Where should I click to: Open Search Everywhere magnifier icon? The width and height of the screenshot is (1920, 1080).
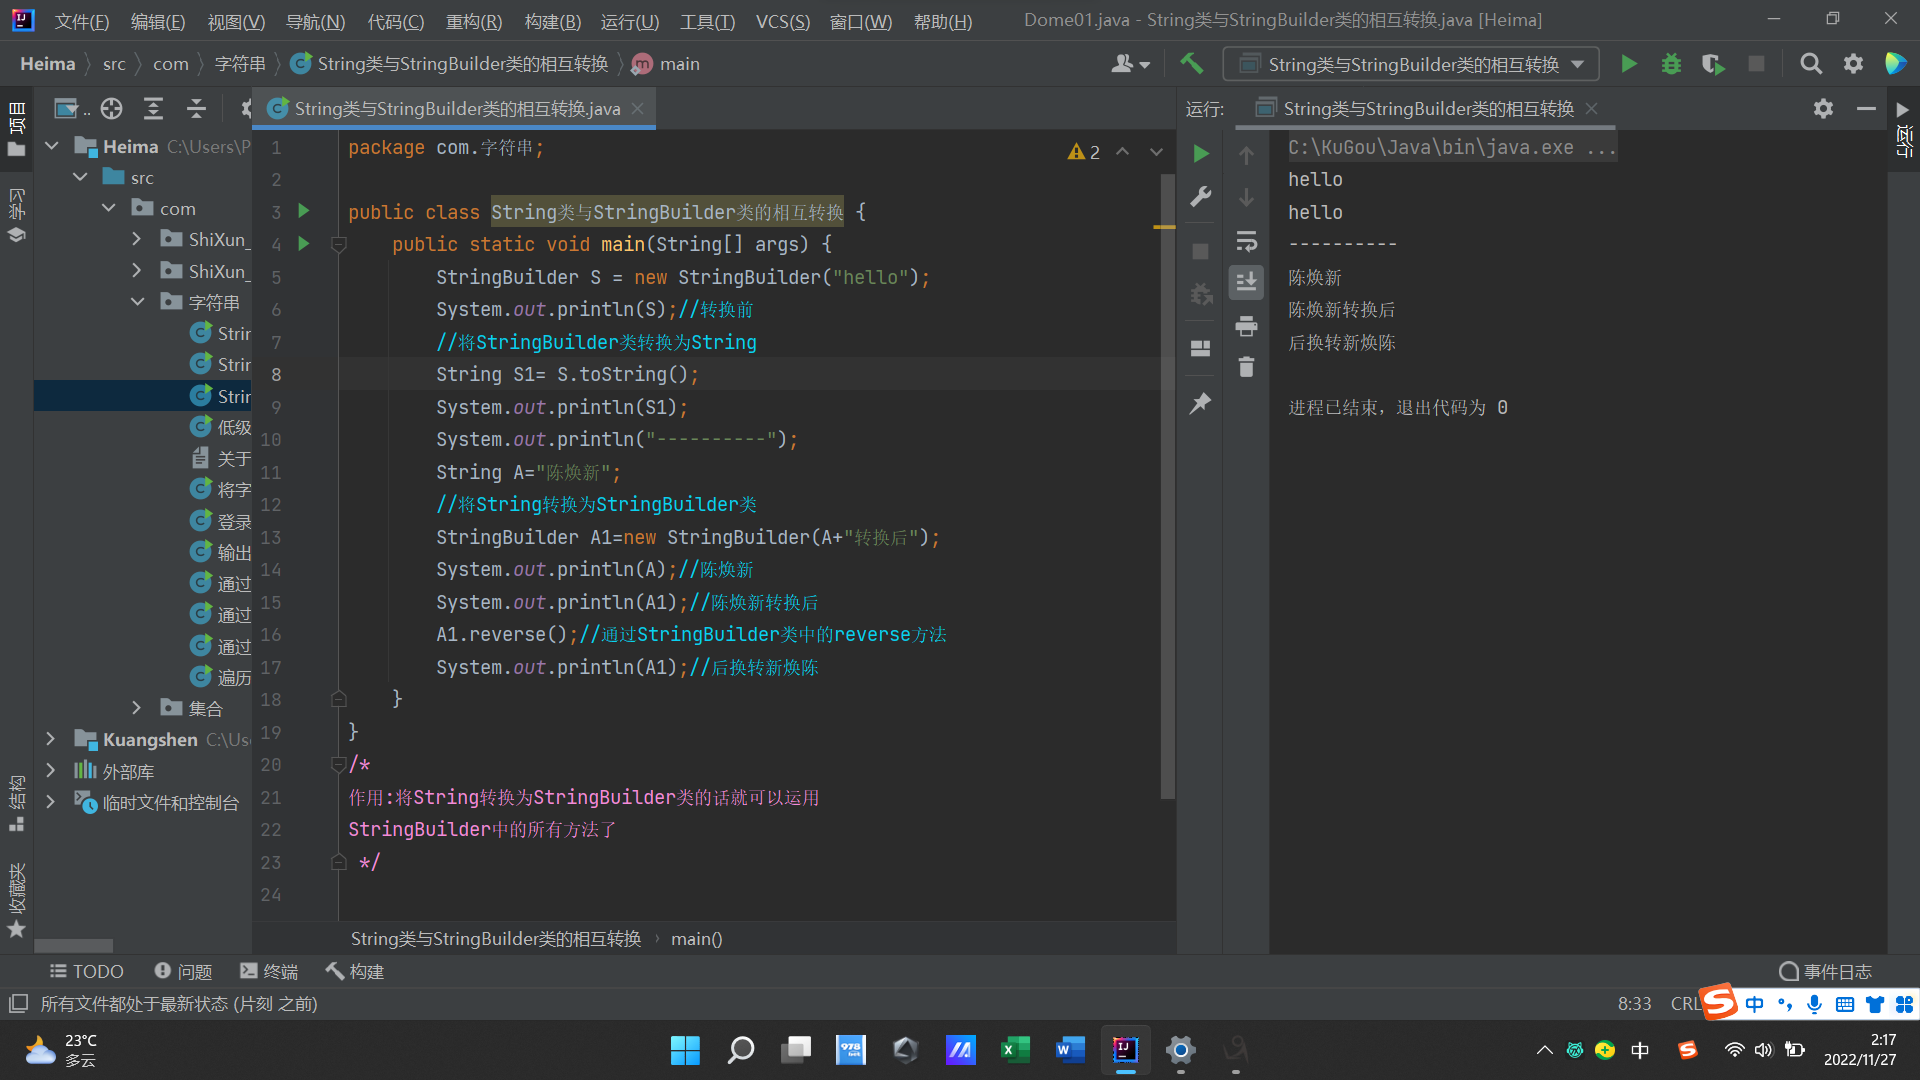click(x=1810, y=64)
